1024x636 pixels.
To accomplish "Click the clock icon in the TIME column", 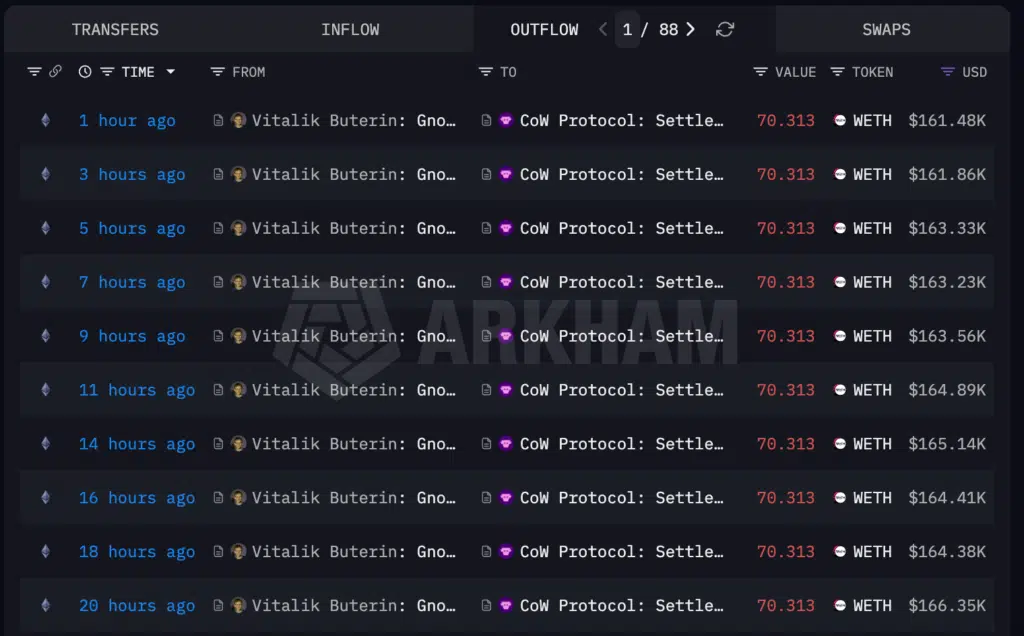I will tap(84, 71).
